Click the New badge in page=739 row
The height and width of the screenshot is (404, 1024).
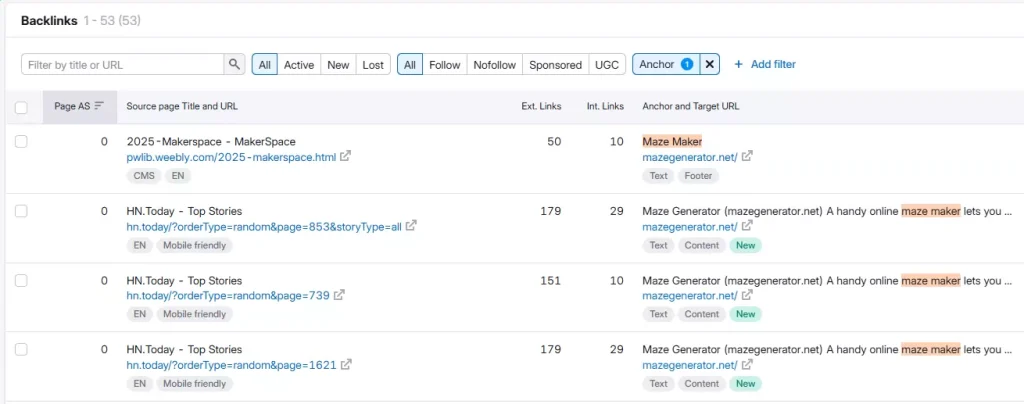point(745,315)
